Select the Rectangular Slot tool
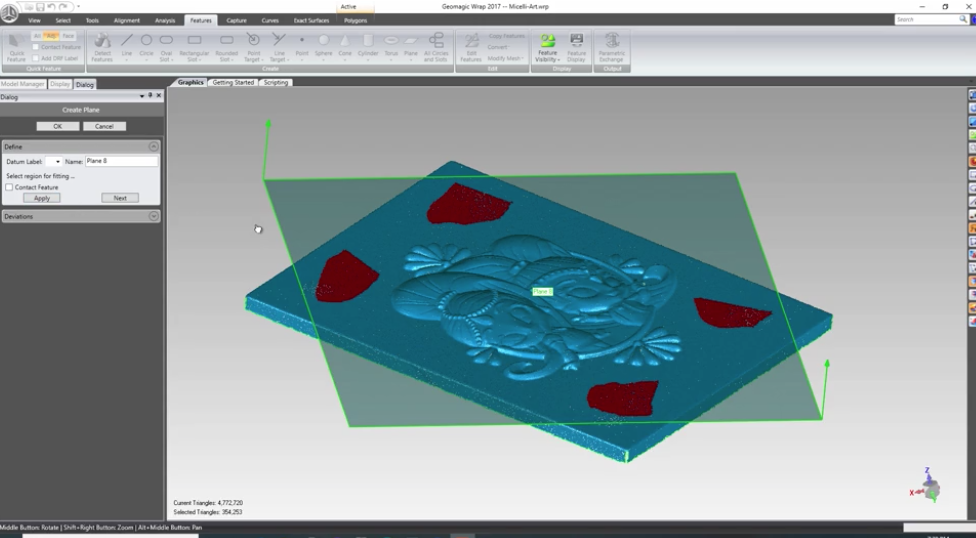Image resolution: width=976 pixels, height=538 pixels. pos(194,47)
